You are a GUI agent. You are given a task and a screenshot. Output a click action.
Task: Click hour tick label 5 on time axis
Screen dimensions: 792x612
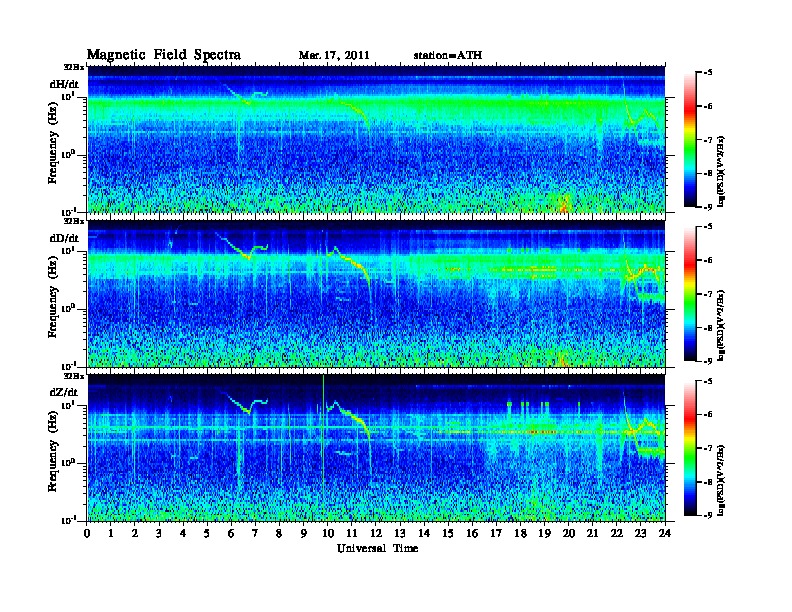click(207, 533)
